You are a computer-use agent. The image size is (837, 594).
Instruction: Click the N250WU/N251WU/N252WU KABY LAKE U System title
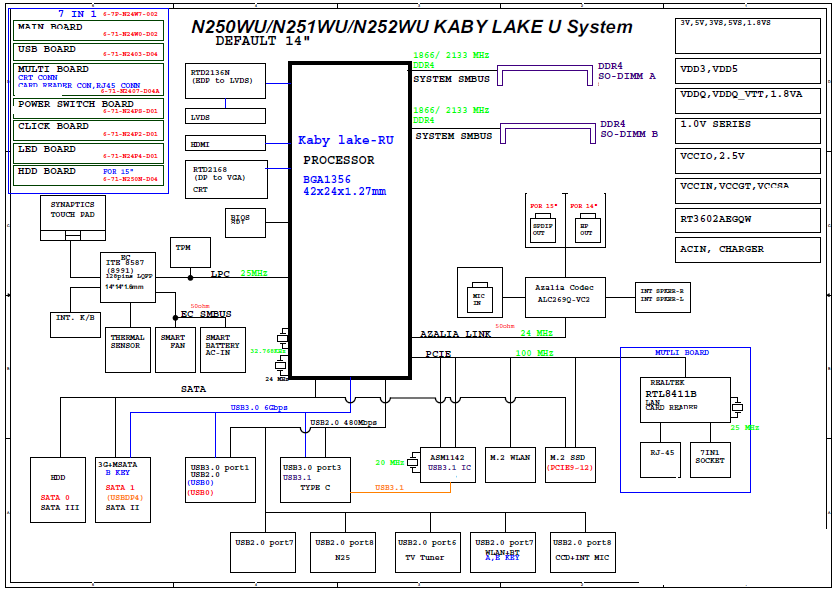[412, 27]
